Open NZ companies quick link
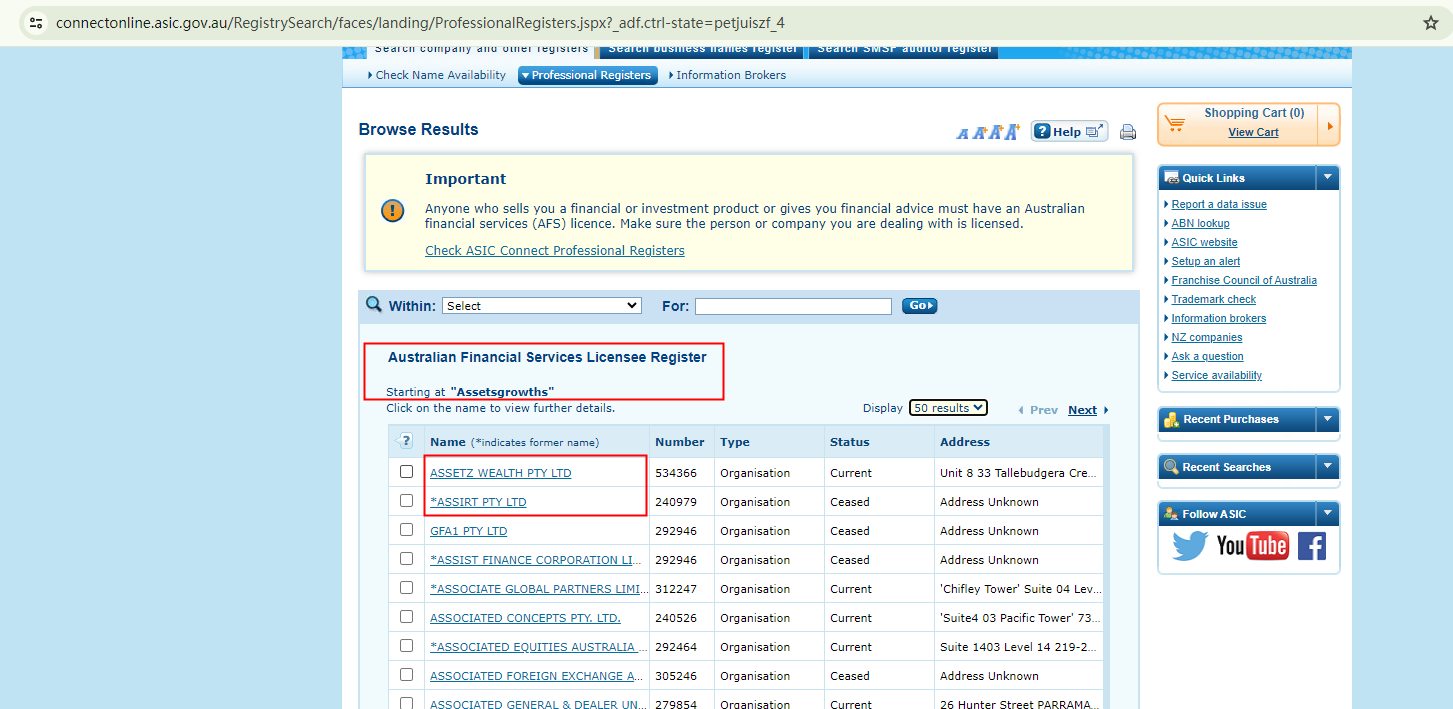The image size is (1453, 709). 1207,337
